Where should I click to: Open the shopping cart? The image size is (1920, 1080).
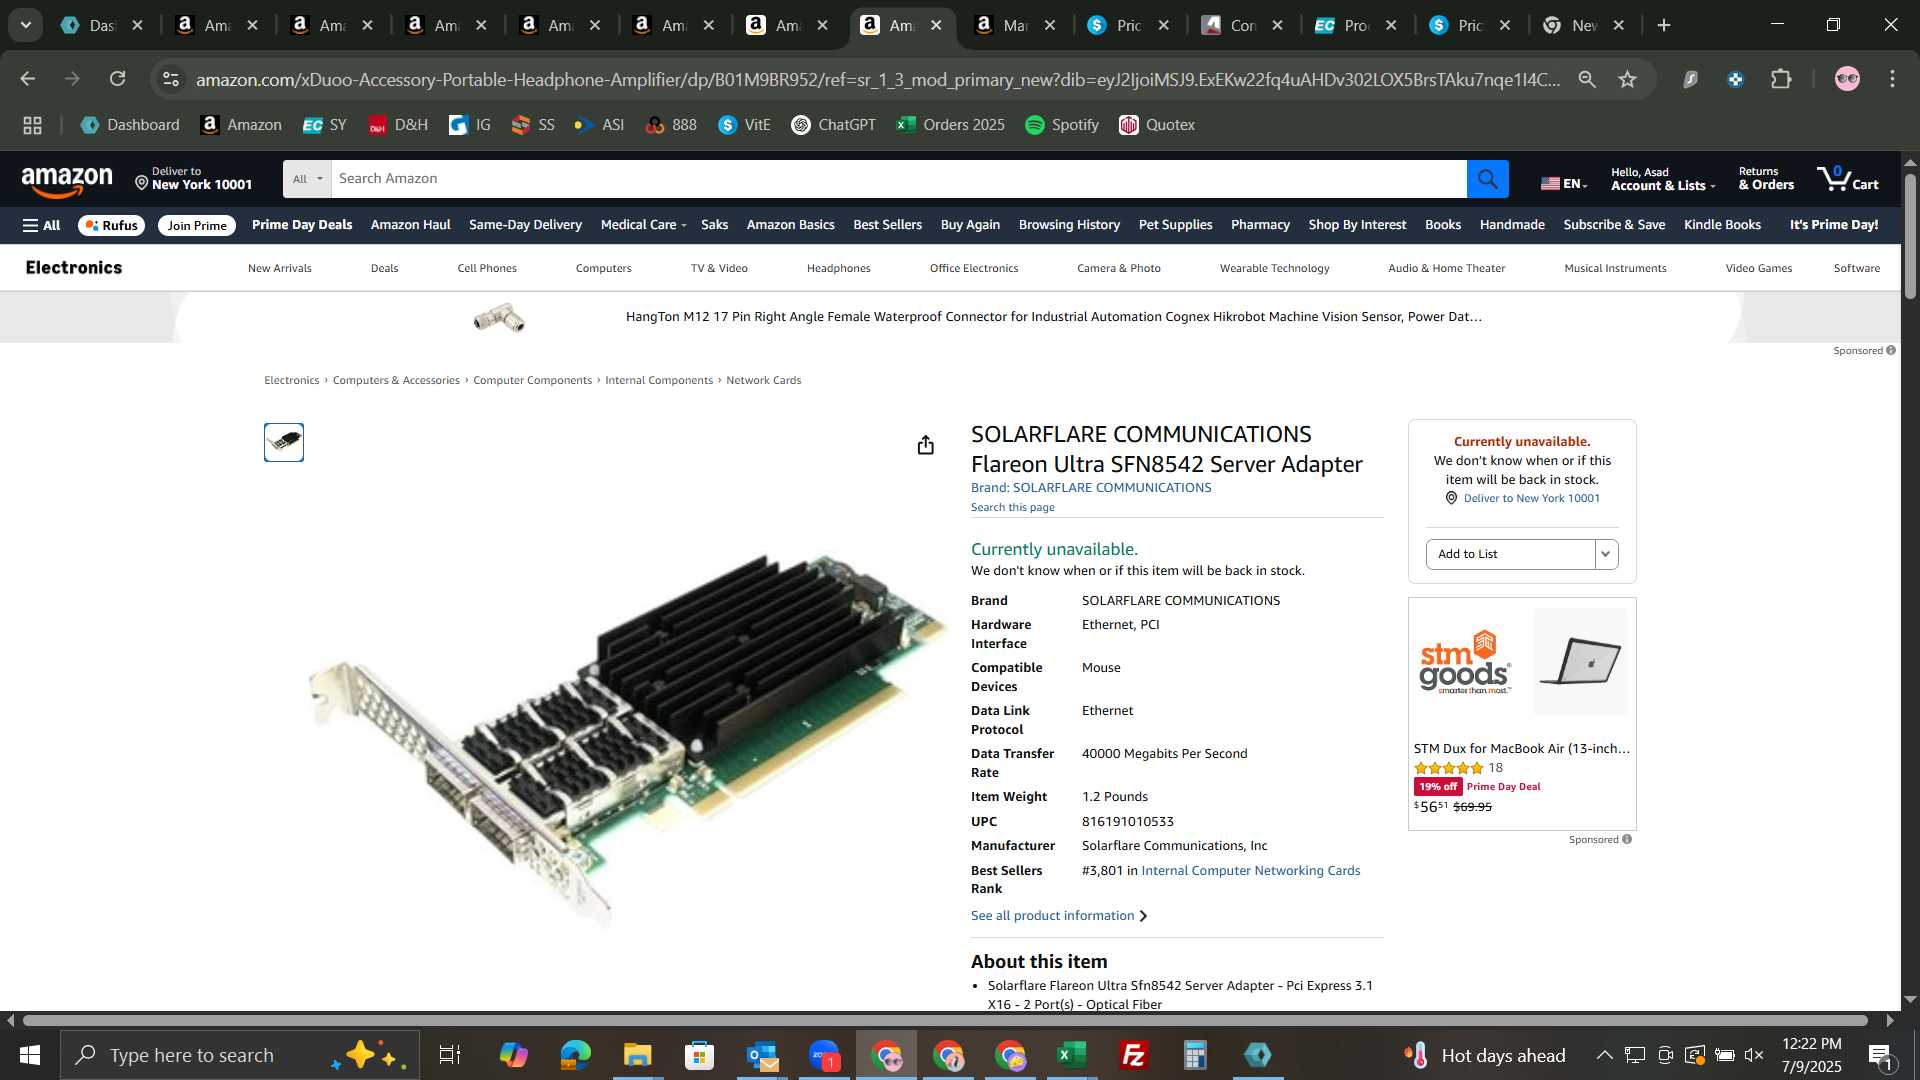pos(1848,179)
